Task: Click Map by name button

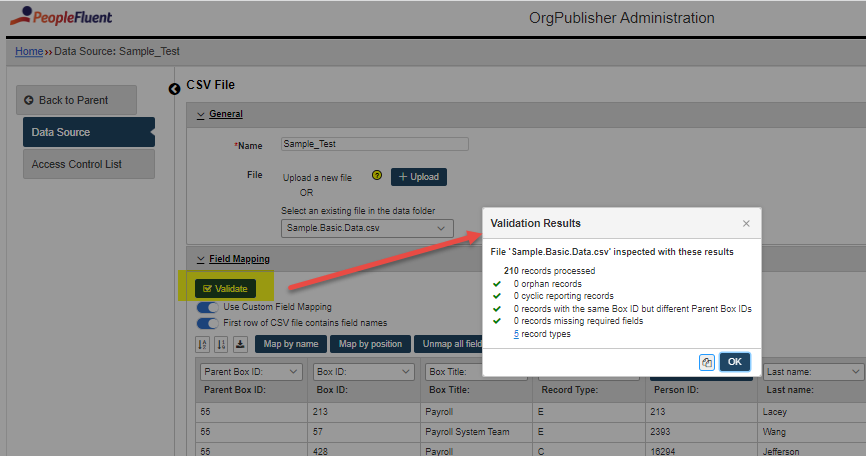Action: point(291,344)
